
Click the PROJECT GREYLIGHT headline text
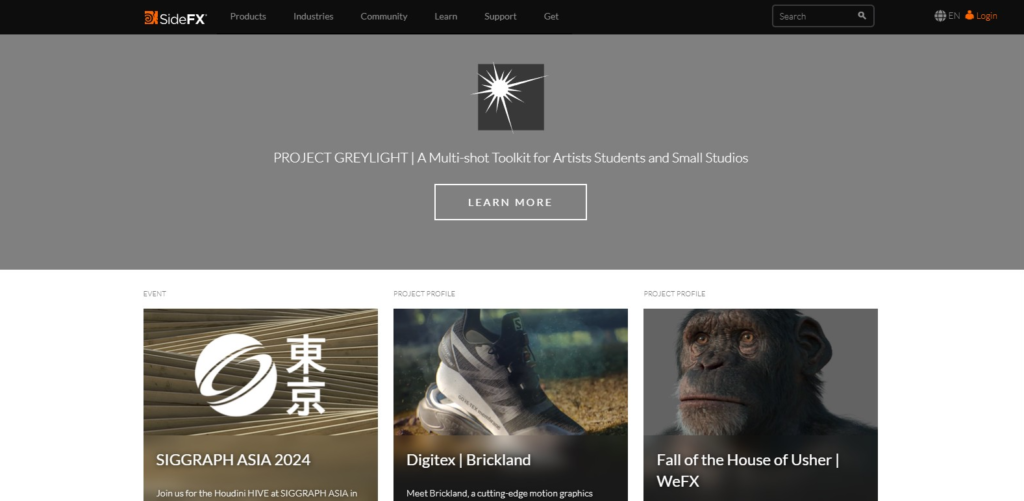coord(511,158)
